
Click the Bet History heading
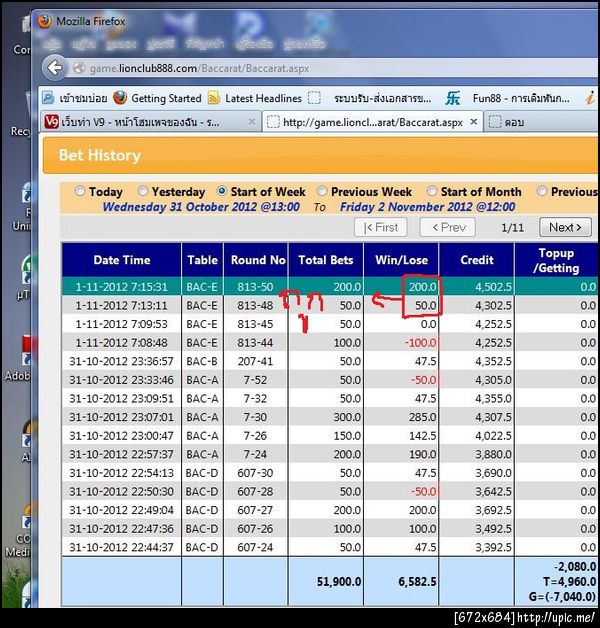pyautogui.click(x=100, y=155)
